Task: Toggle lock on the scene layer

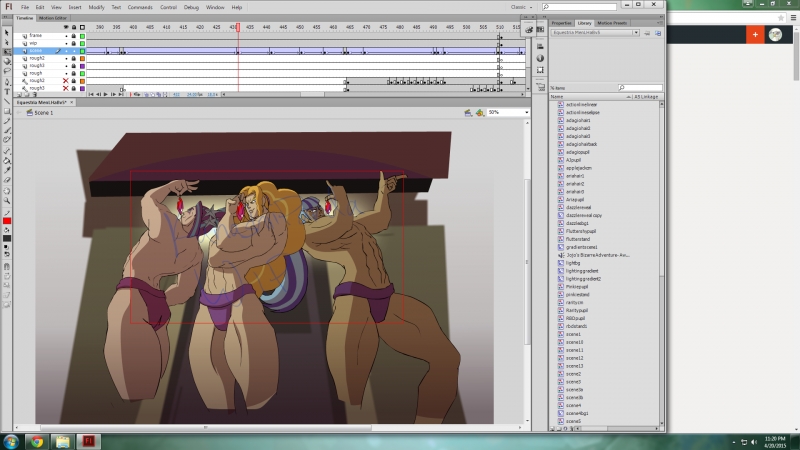Action: click(74, 50)
